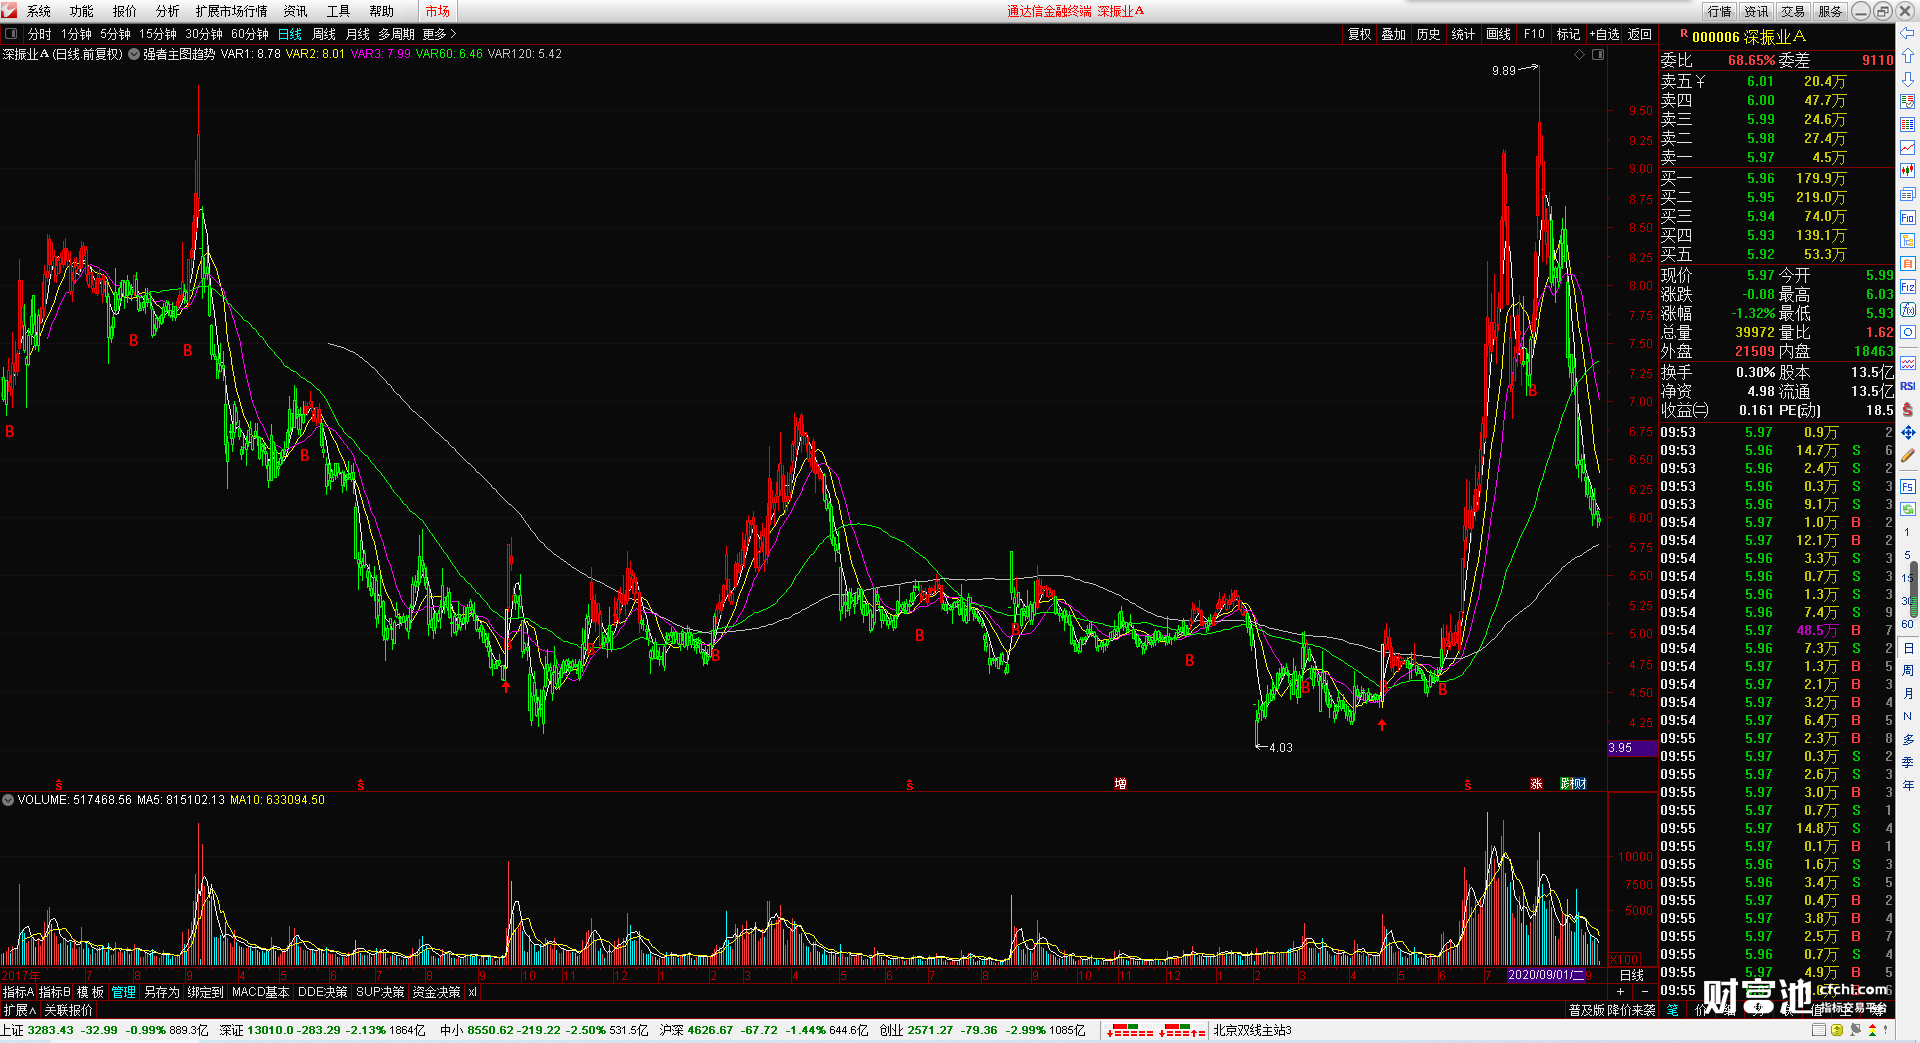Click the purple 3.95 price axis marker

1632,748
